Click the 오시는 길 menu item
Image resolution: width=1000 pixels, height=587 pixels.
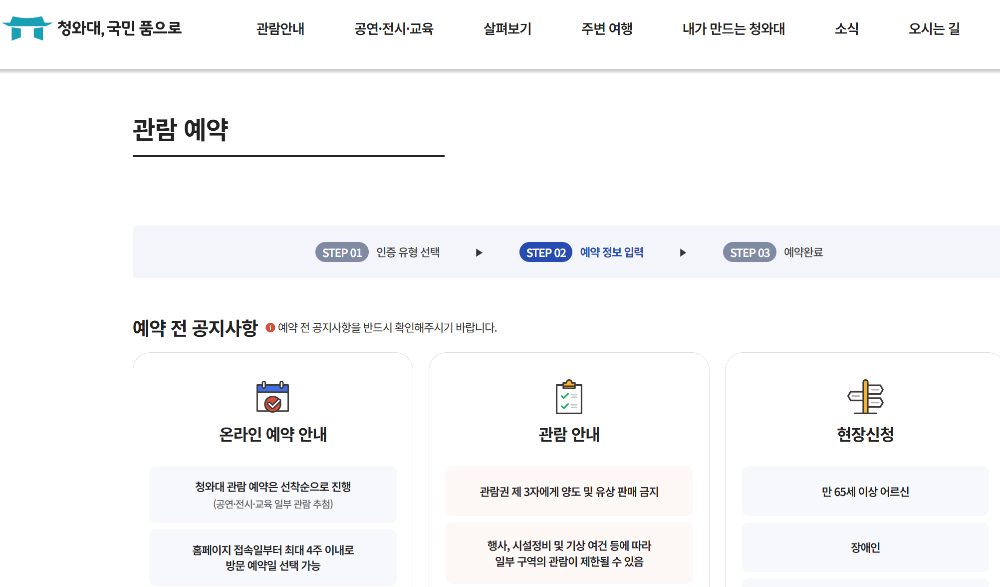tap(934, 30)
